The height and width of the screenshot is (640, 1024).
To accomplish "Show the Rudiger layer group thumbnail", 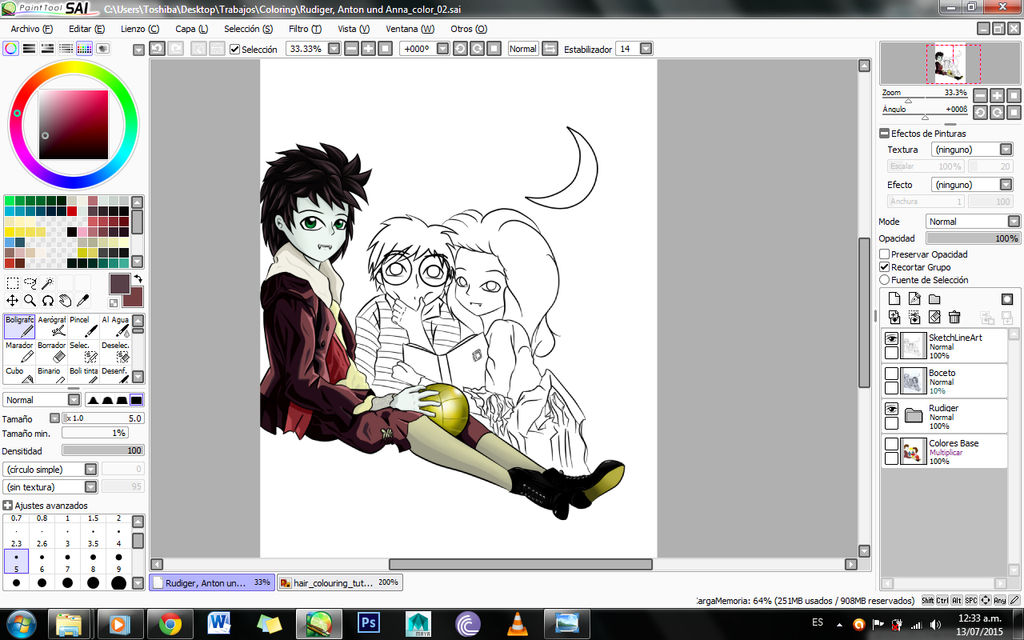I will point(913,414).
